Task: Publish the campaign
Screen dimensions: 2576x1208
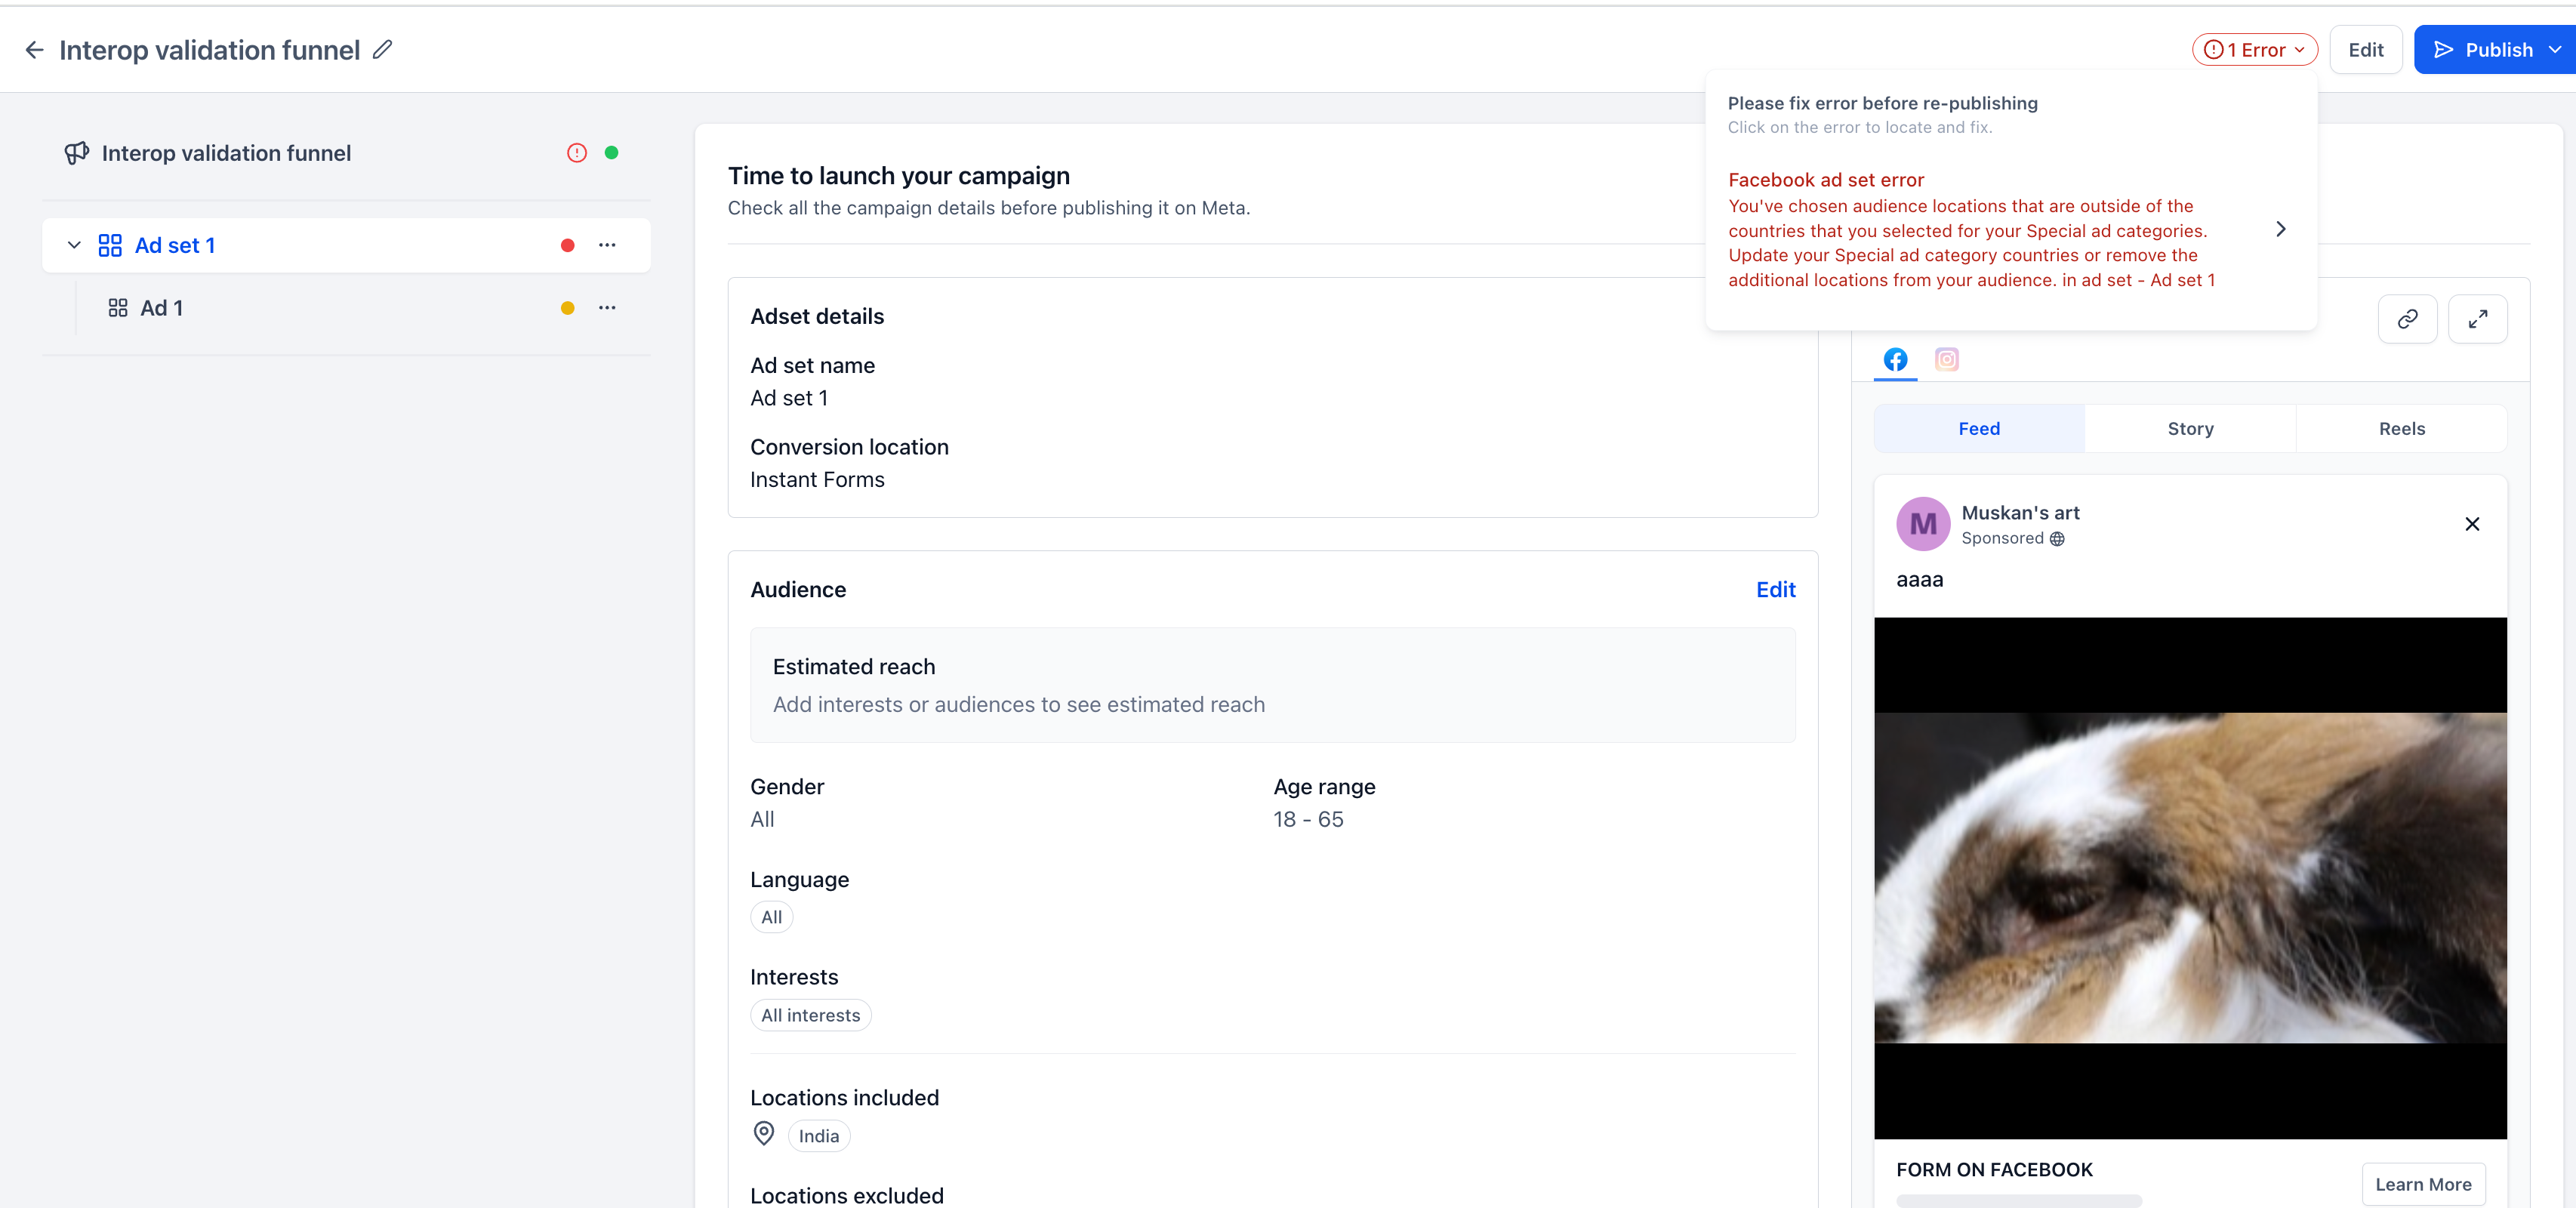Action: [2483, 50]
